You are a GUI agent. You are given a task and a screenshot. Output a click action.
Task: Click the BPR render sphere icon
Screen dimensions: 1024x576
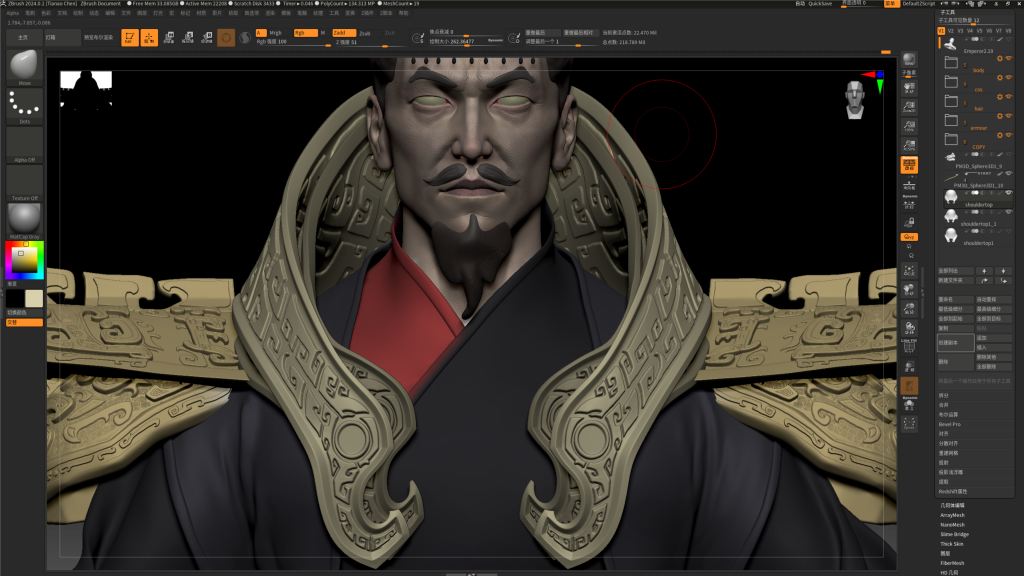point(909,60)
